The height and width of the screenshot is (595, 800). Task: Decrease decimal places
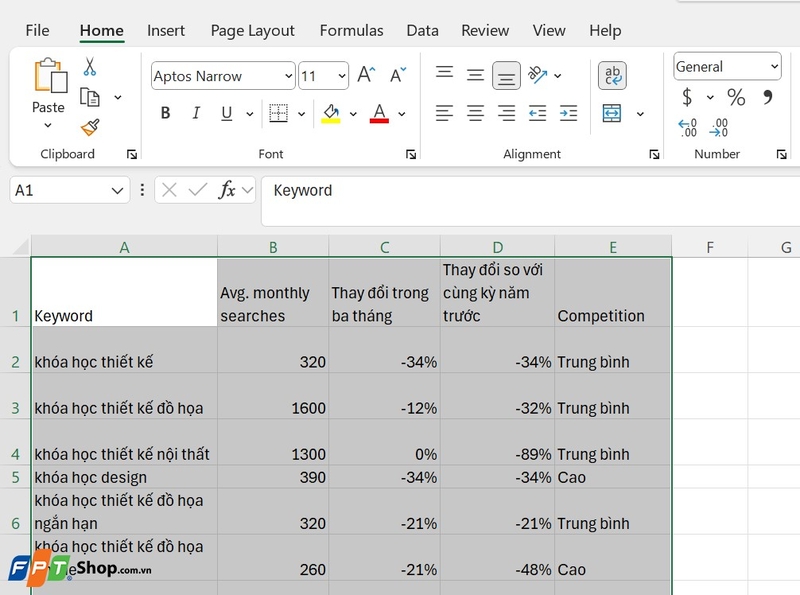pyautogui.click(x=718, y=128)
